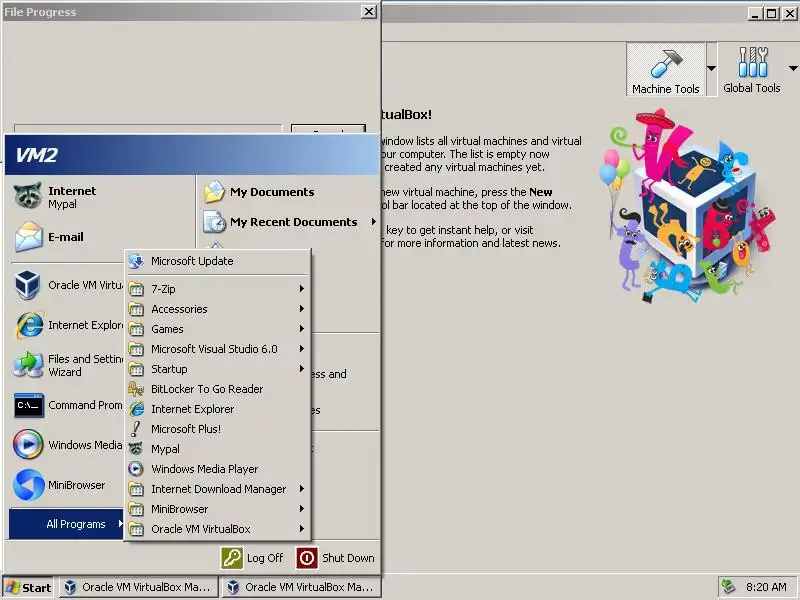
Task: Expand Games submenu arrow
Action: (x=302, y=329)
